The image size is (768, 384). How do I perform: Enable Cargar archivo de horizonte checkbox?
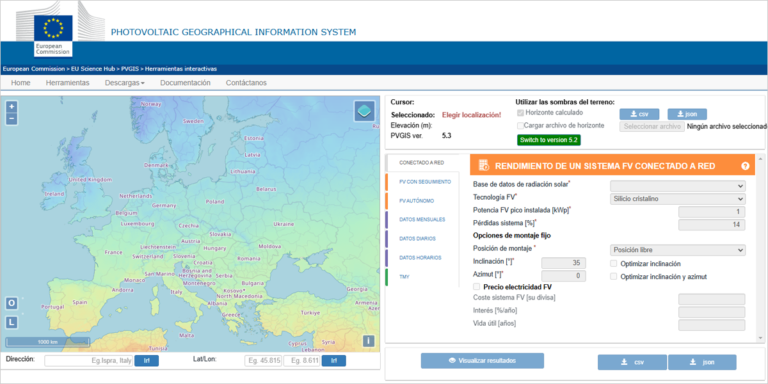click(x=521, y=125)
